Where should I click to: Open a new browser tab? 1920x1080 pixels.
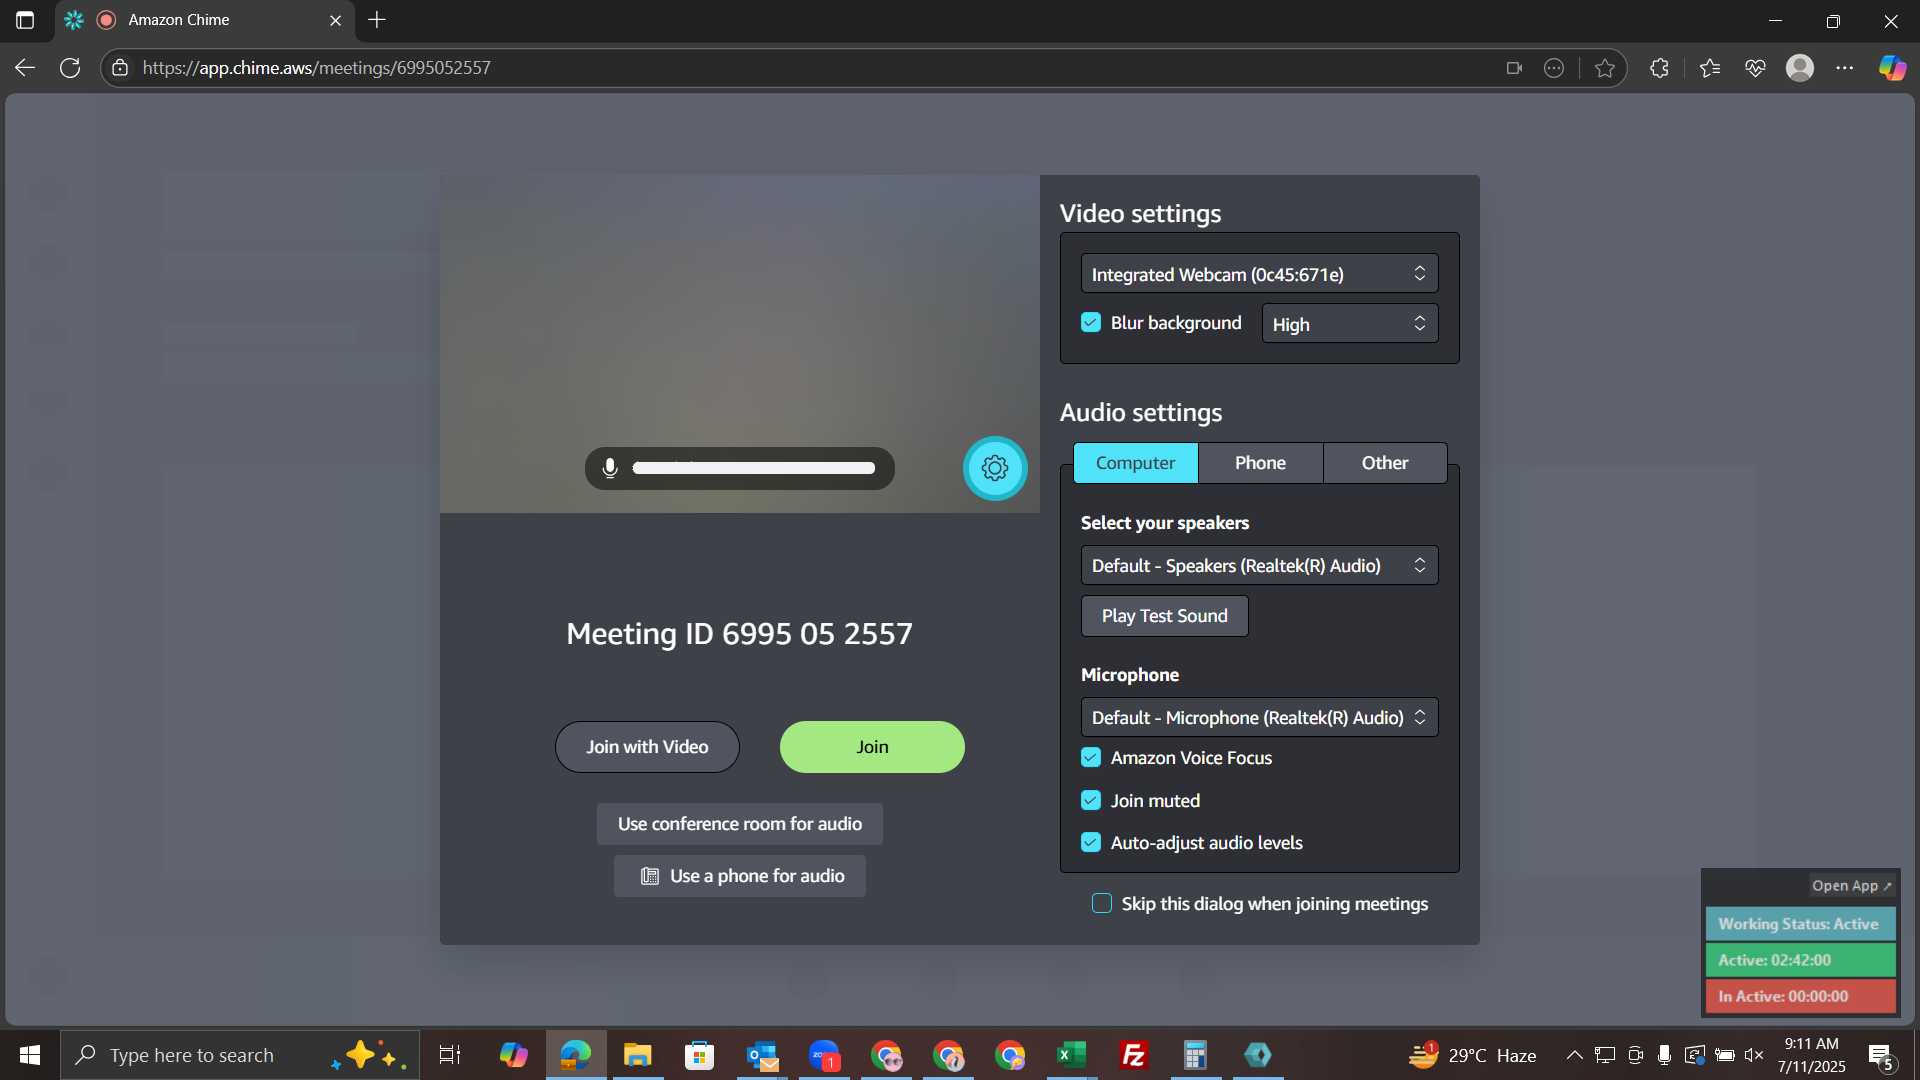point(377,20)
